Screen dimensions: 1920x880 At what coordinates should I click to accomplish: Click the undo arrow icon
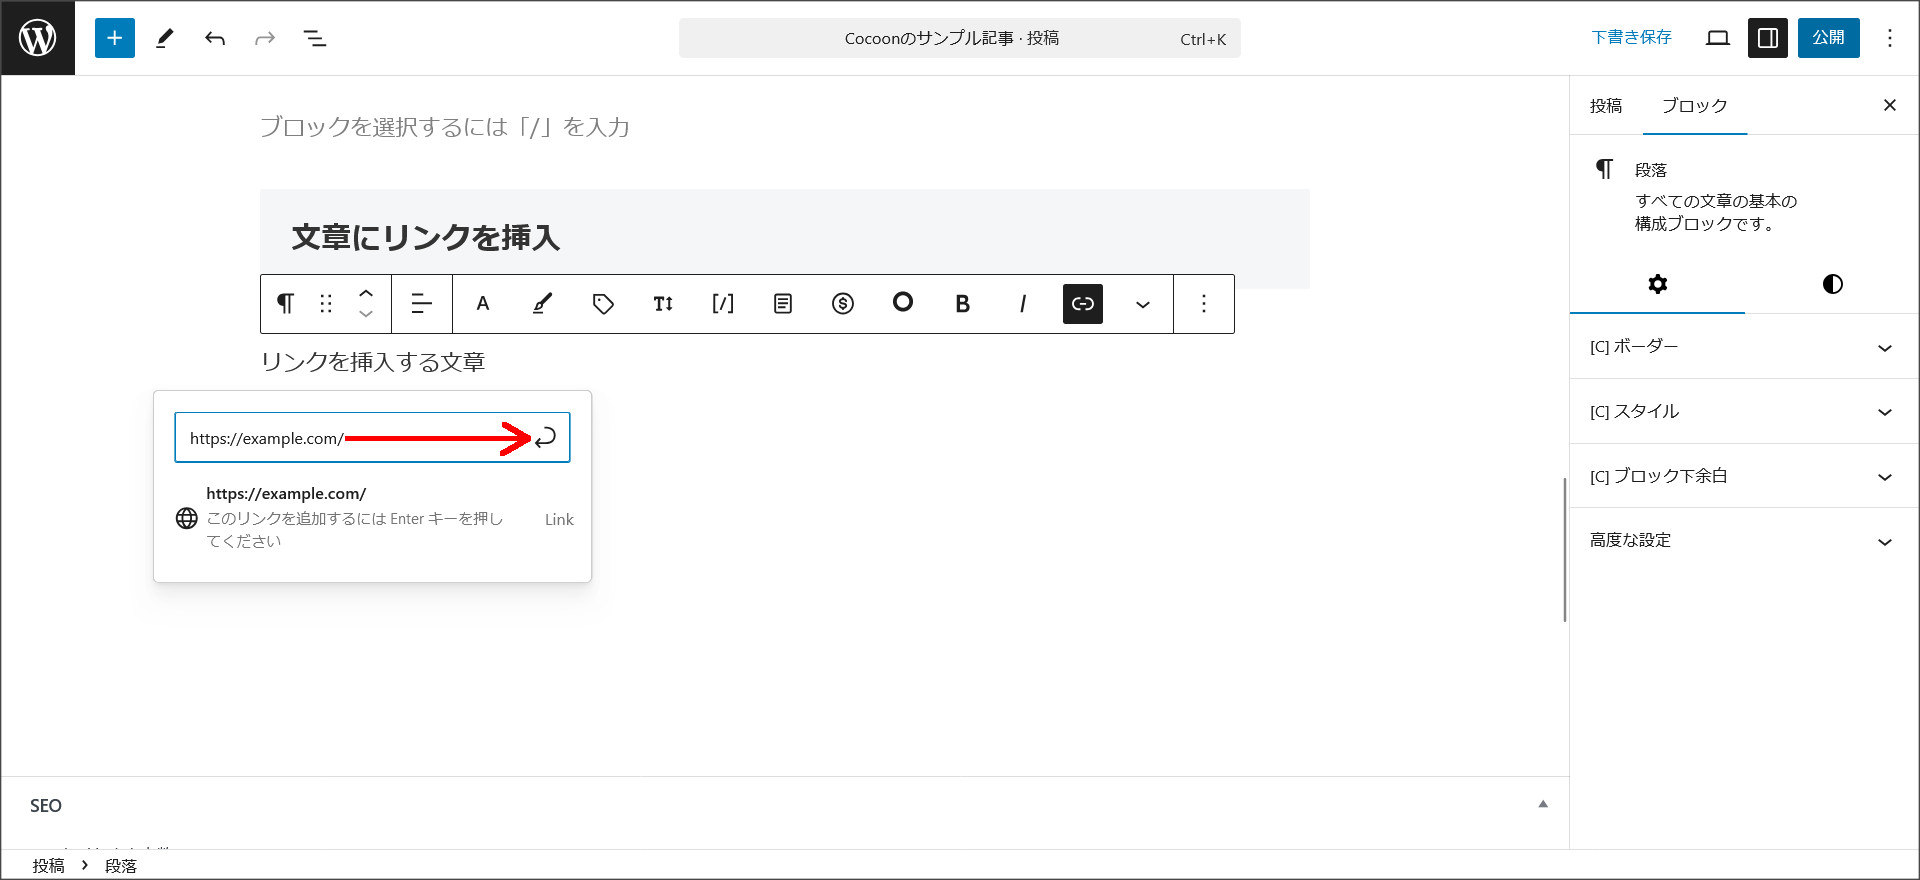click(x=215, y=38)
